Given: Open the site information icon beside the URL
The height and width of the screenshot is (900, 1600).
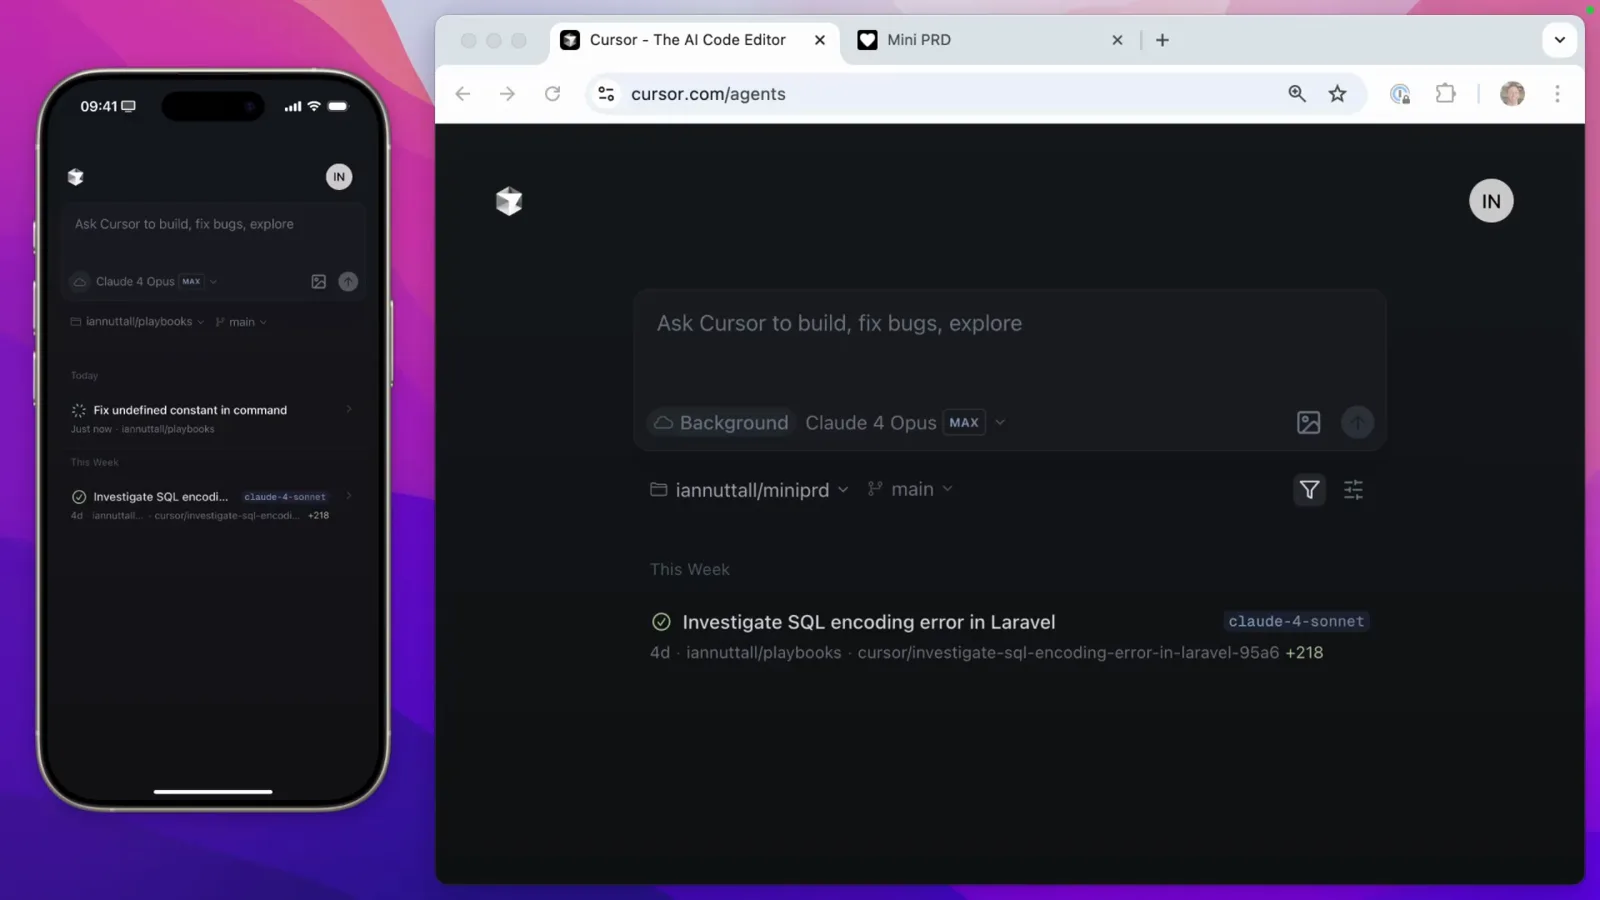Looking at the screenshot, I should [x=606, y=94].
